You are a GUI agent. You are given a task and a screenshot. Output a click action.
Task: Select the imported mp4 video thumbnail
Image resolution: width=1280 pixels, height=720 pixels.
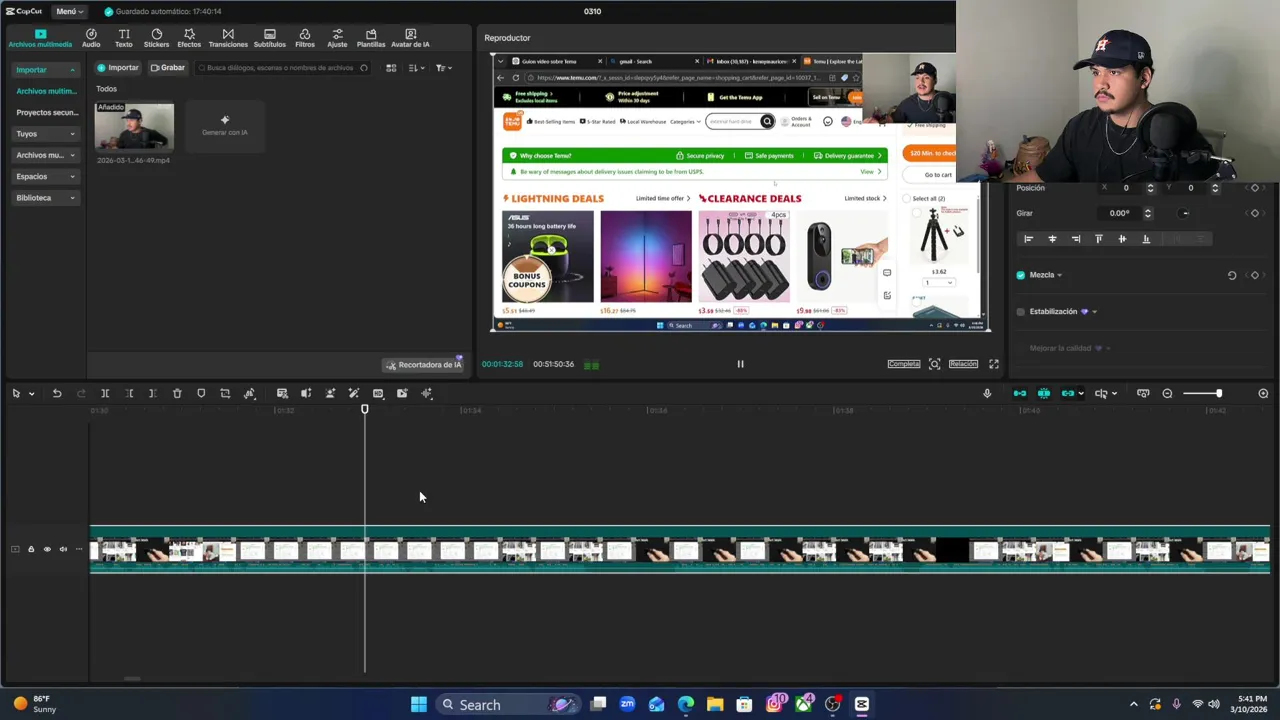(134, 126)
